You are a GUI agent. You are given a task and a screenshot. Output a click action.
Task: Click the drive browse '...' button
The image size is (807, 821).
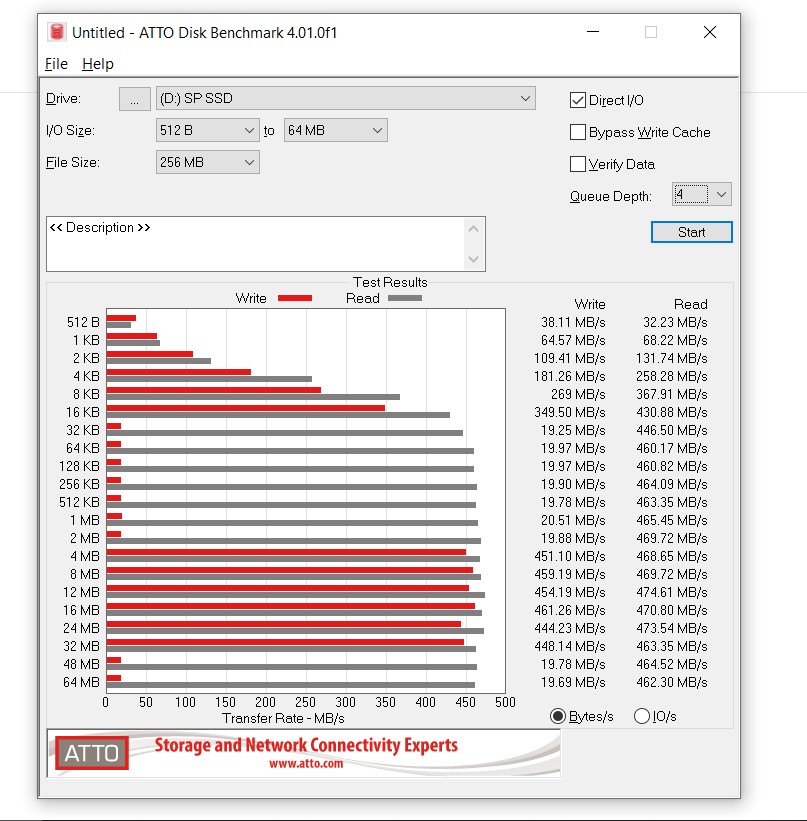point(135,98)
